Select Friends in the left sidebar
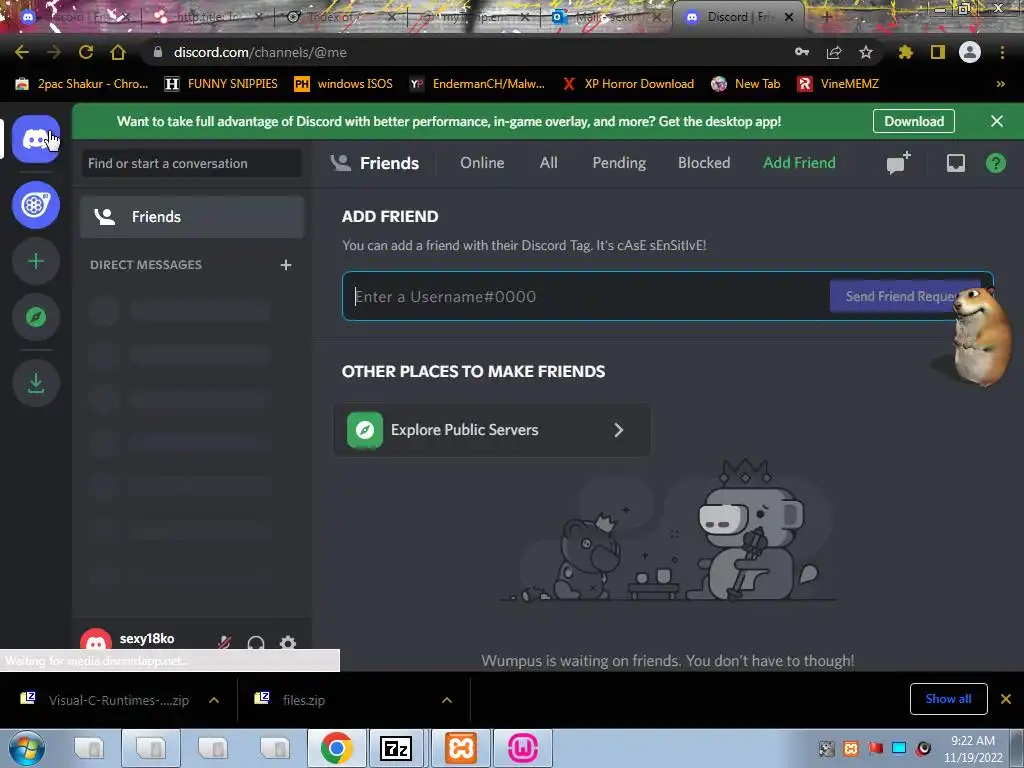 pyautogui.click(x=192, y=217)
